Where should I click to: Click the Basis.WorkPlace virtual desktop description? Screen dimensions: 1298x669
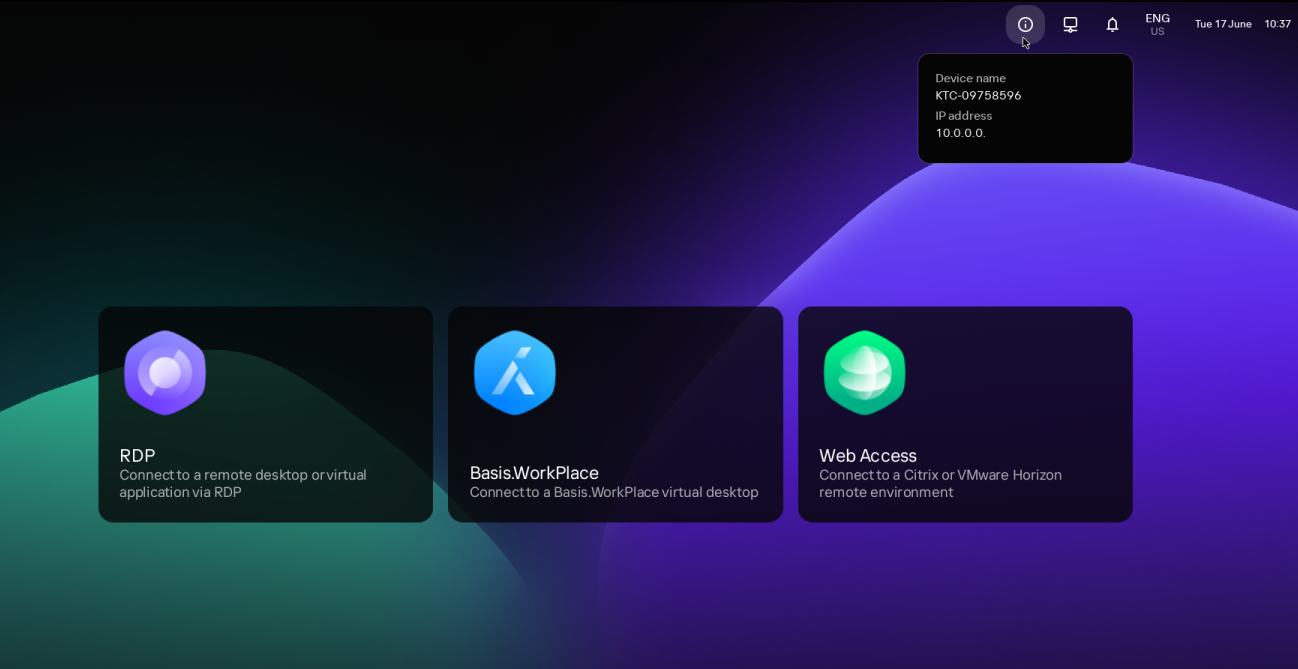(x=613, y=492)
